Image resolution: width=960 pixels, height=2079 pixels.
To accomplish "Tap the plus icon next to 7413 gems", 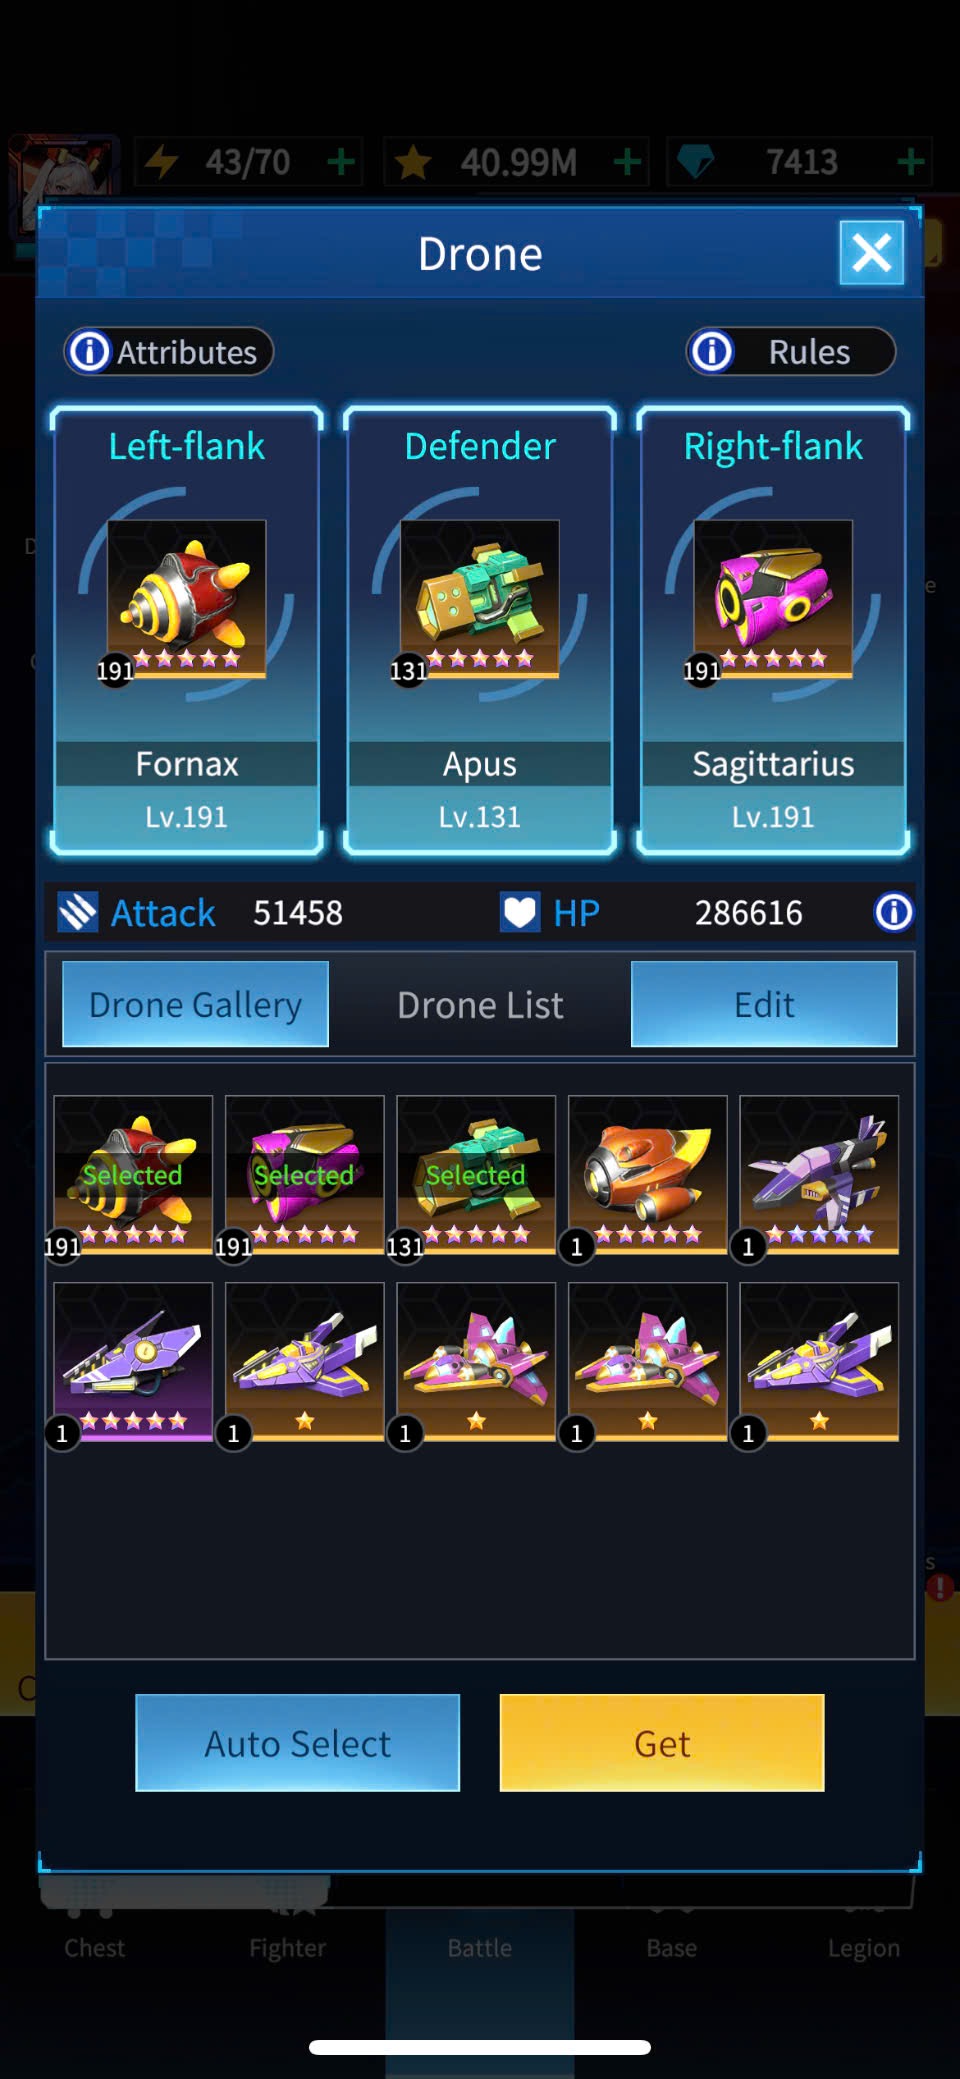I will pyautogui.click(x=910, y=161).
